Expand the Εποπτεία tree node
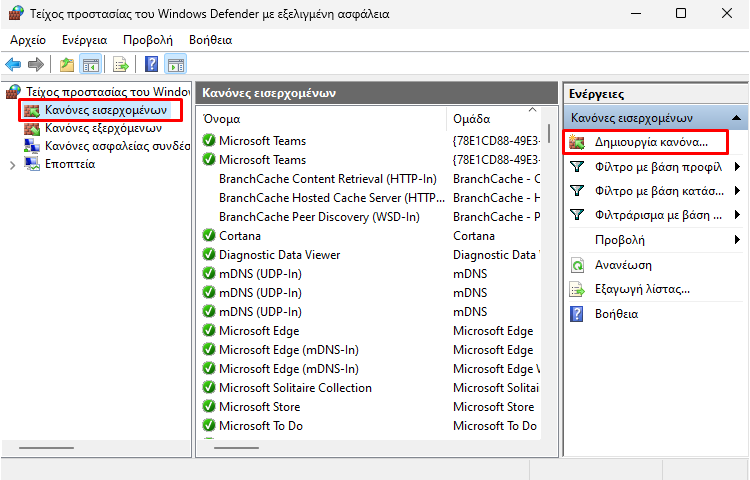 tap(12, 165)
